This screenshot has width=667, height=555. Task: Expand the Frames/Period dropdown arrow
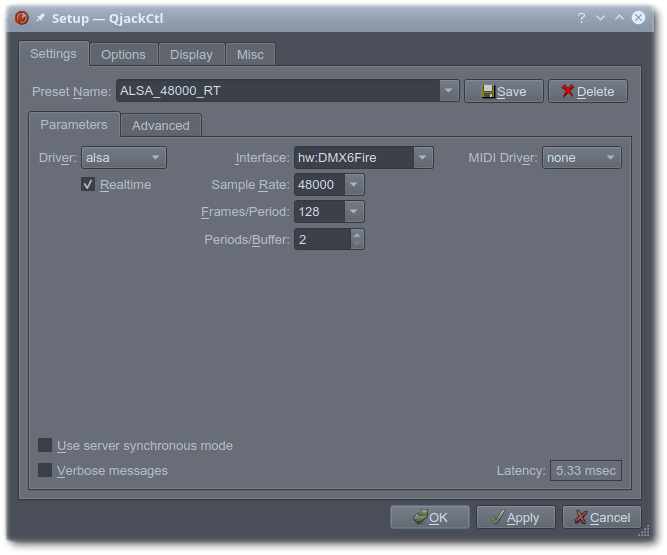click(x=354, y=211)
